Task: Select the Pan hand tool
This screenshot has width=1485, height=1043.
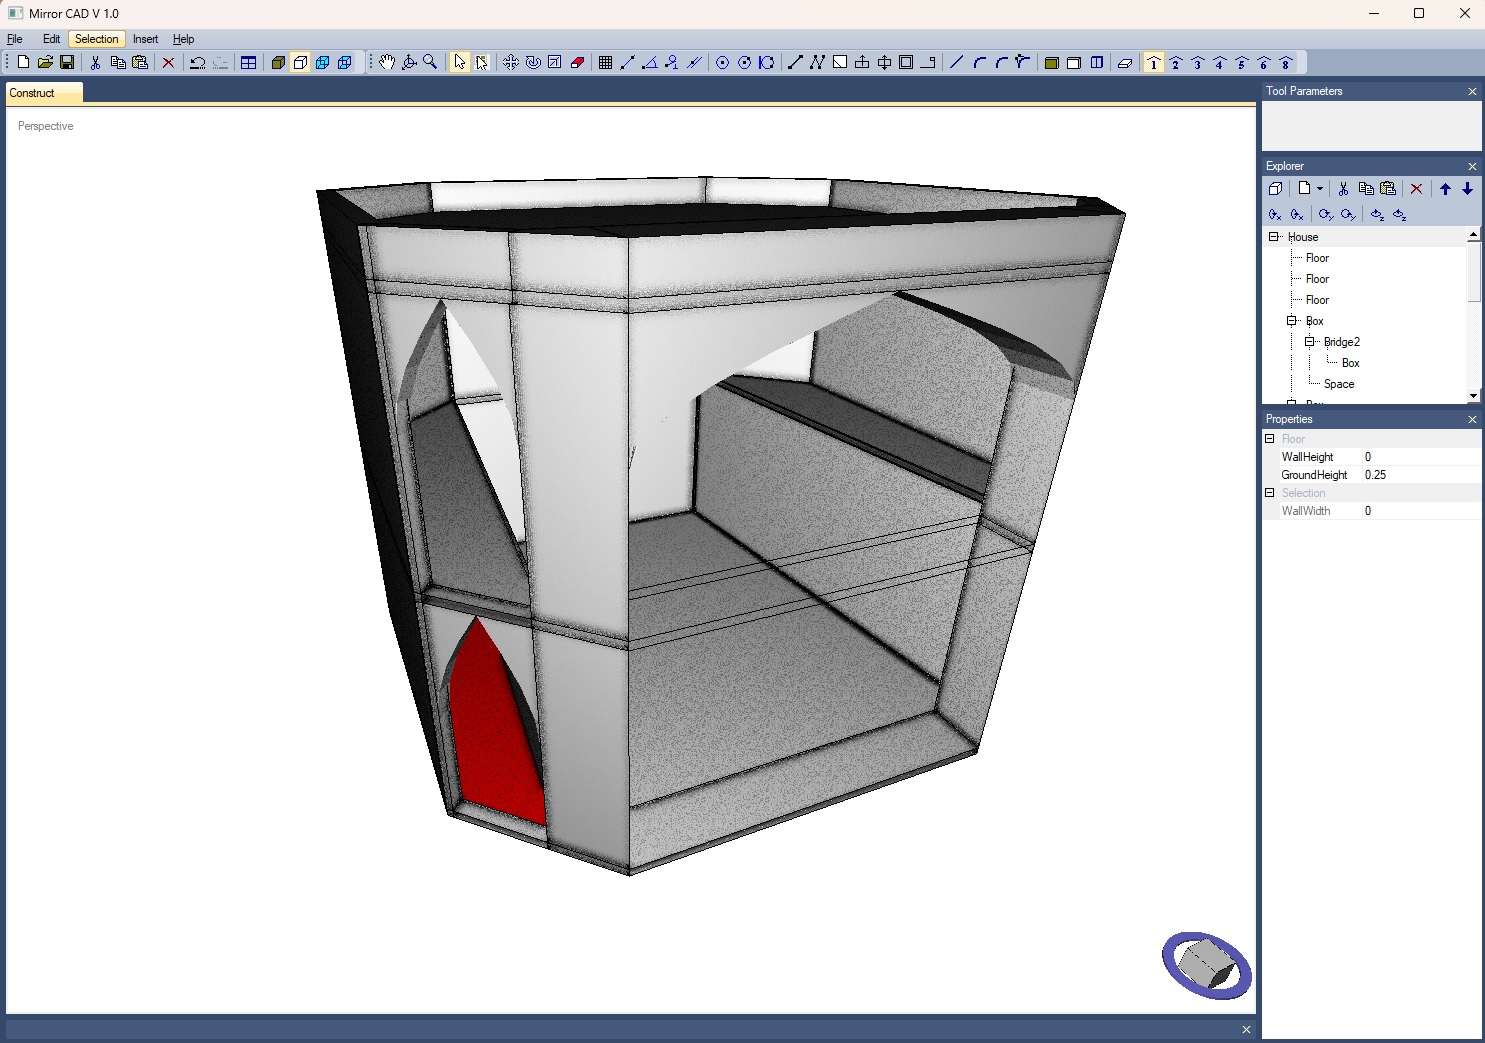Action: pyautogui.click(x=387, y=62)
